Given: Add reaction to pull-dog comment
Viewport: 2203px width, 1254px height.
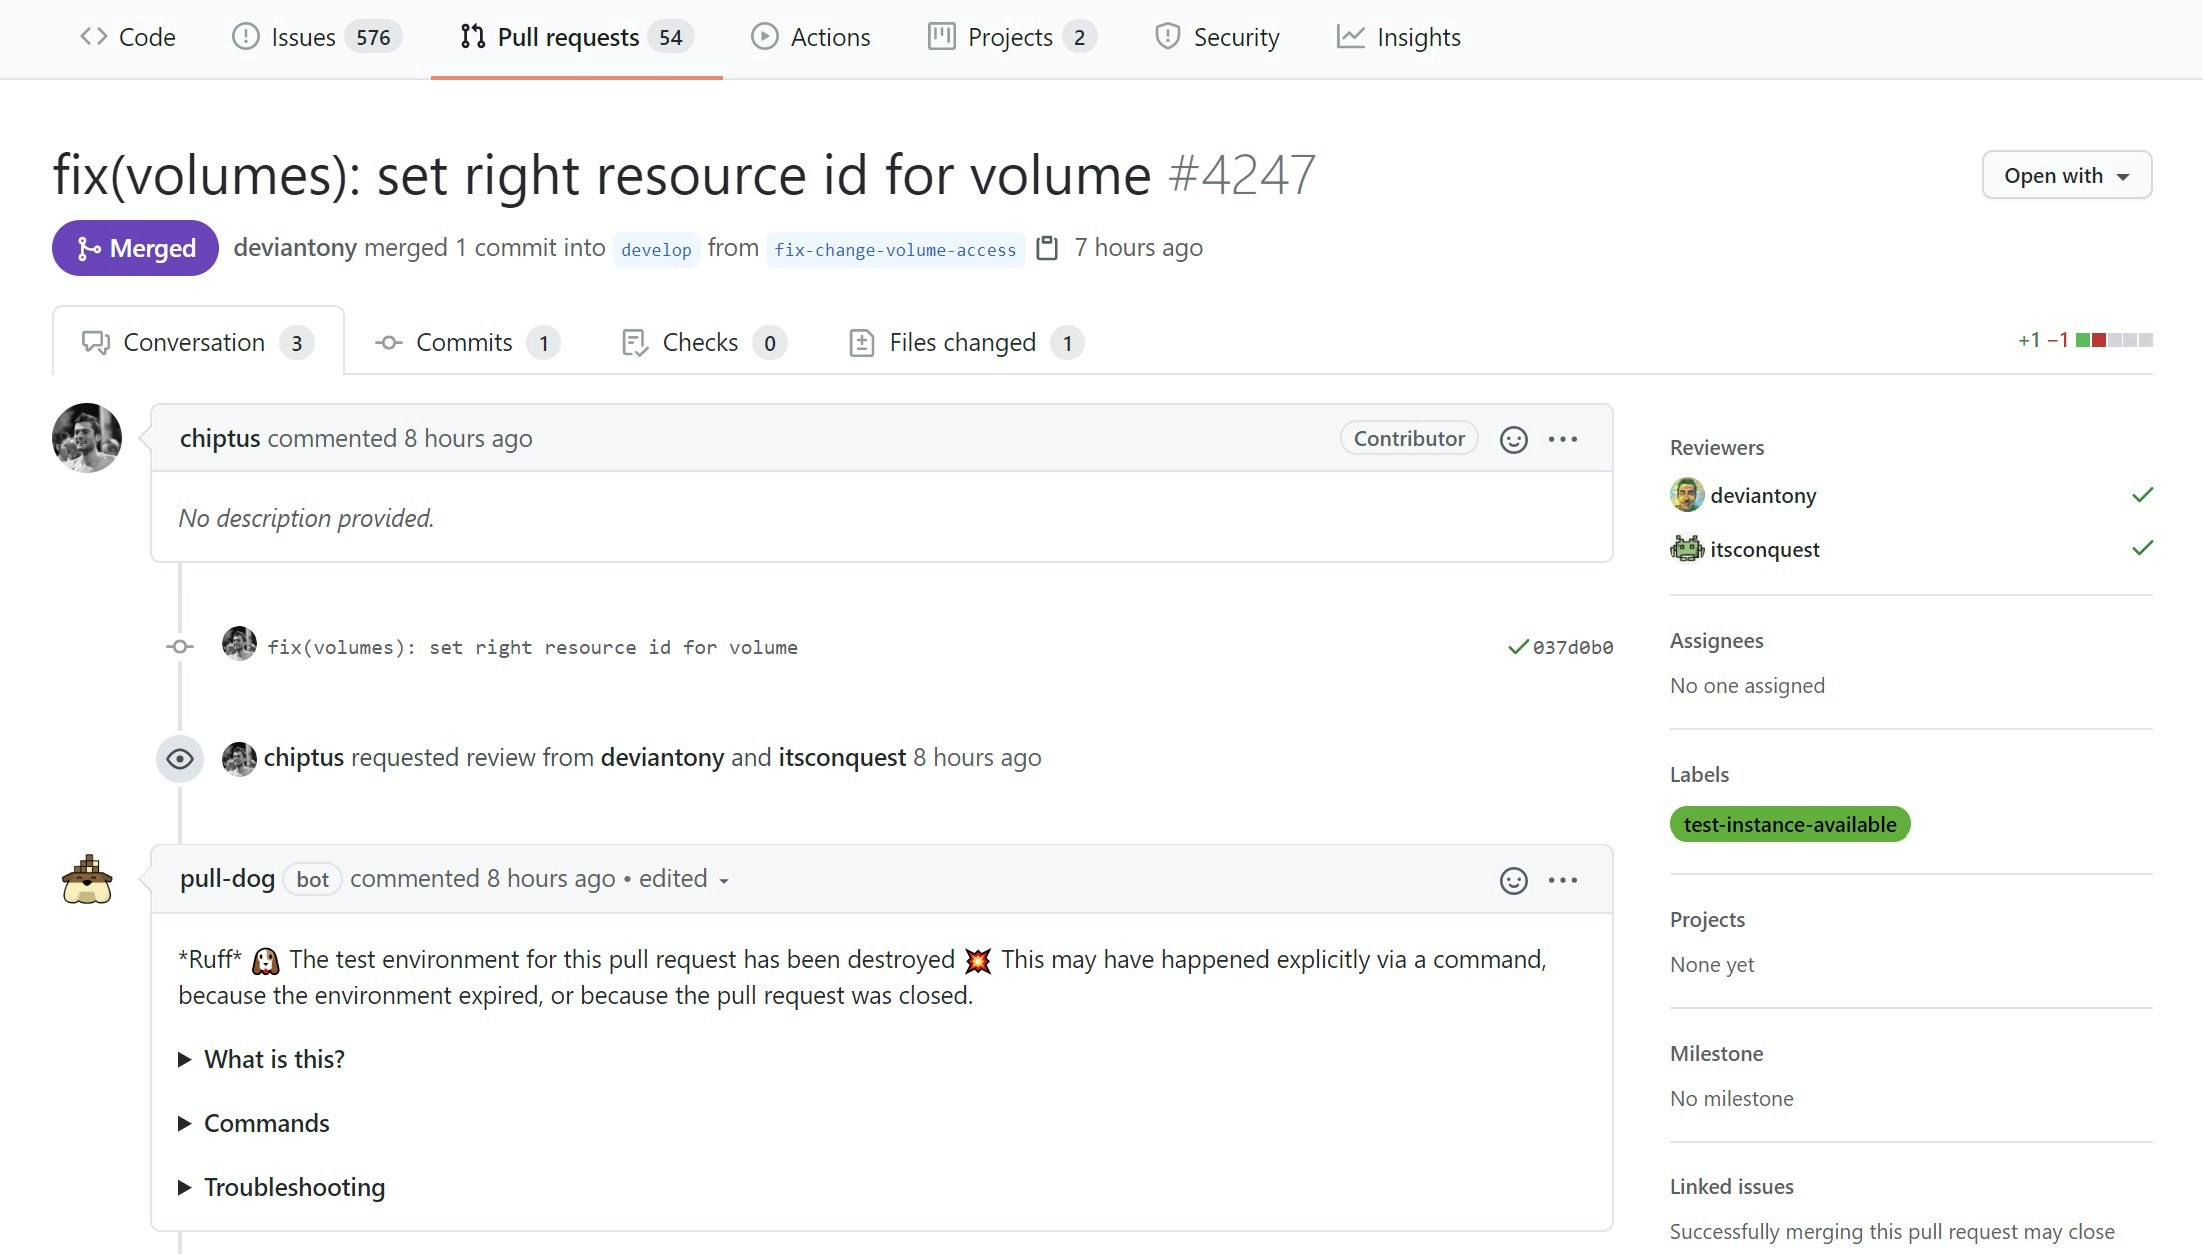Looking at the screenshot, I should [1513, 880].
